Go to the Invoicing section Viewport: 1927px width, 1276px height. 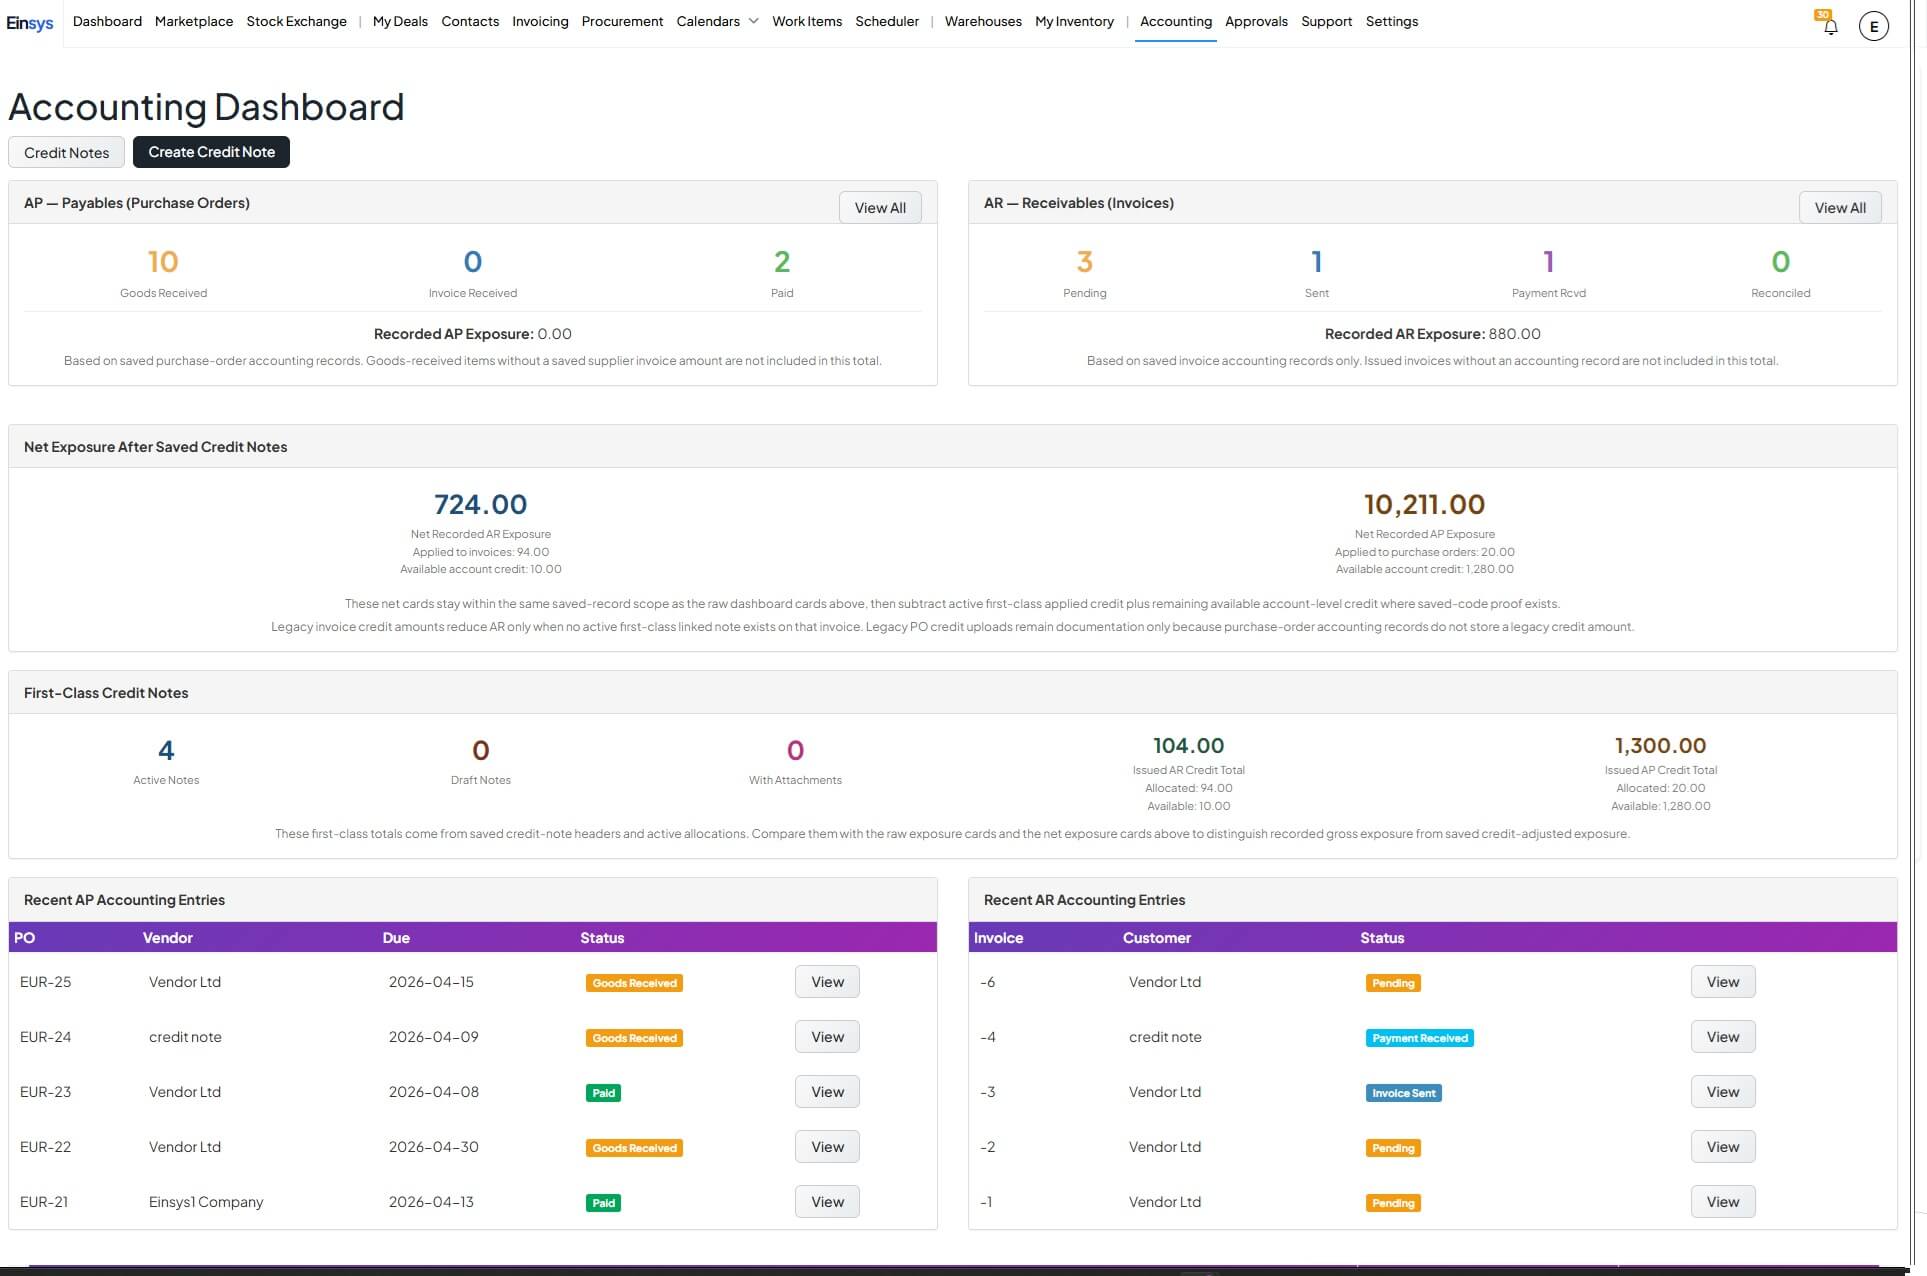point(539,21)
